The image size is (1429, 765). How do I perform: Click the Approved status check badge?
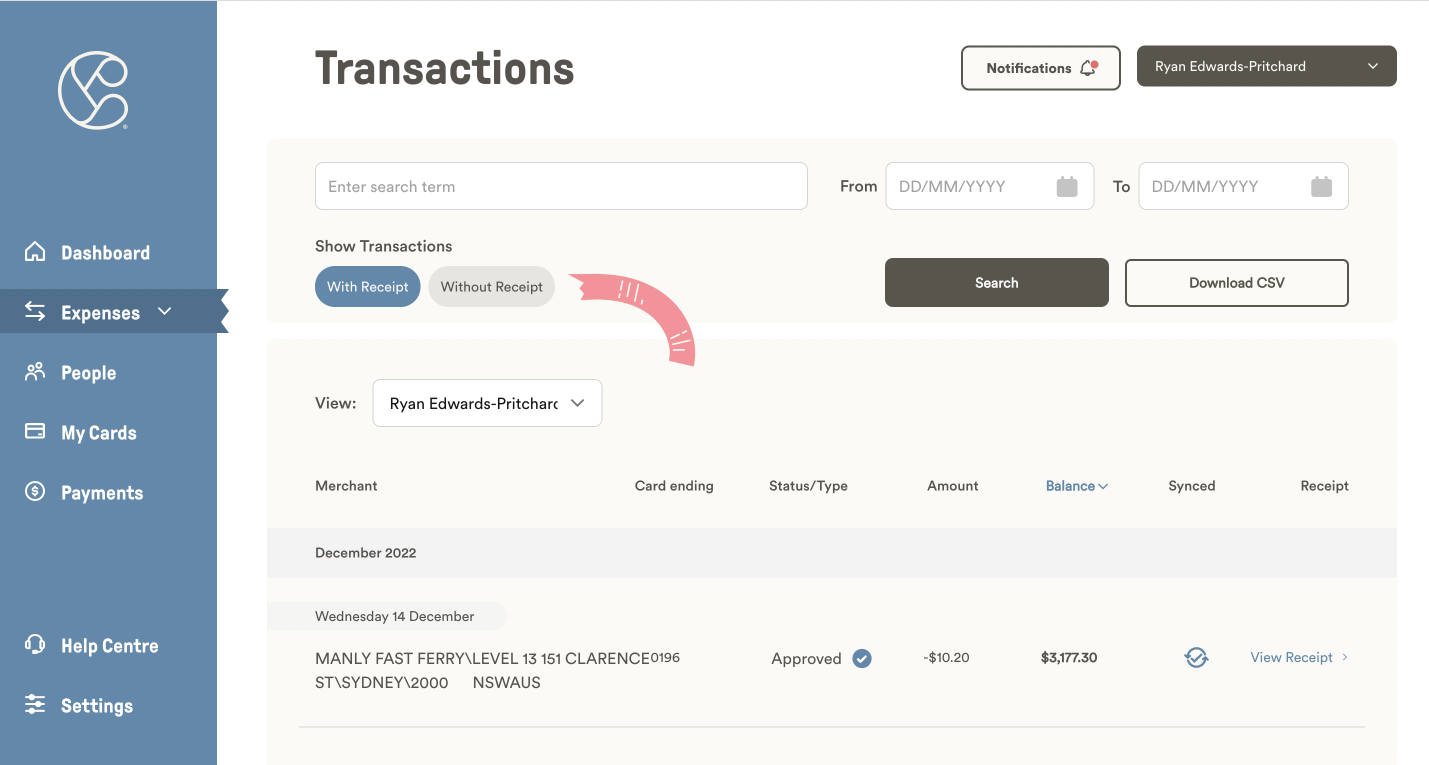click(861, 658)
